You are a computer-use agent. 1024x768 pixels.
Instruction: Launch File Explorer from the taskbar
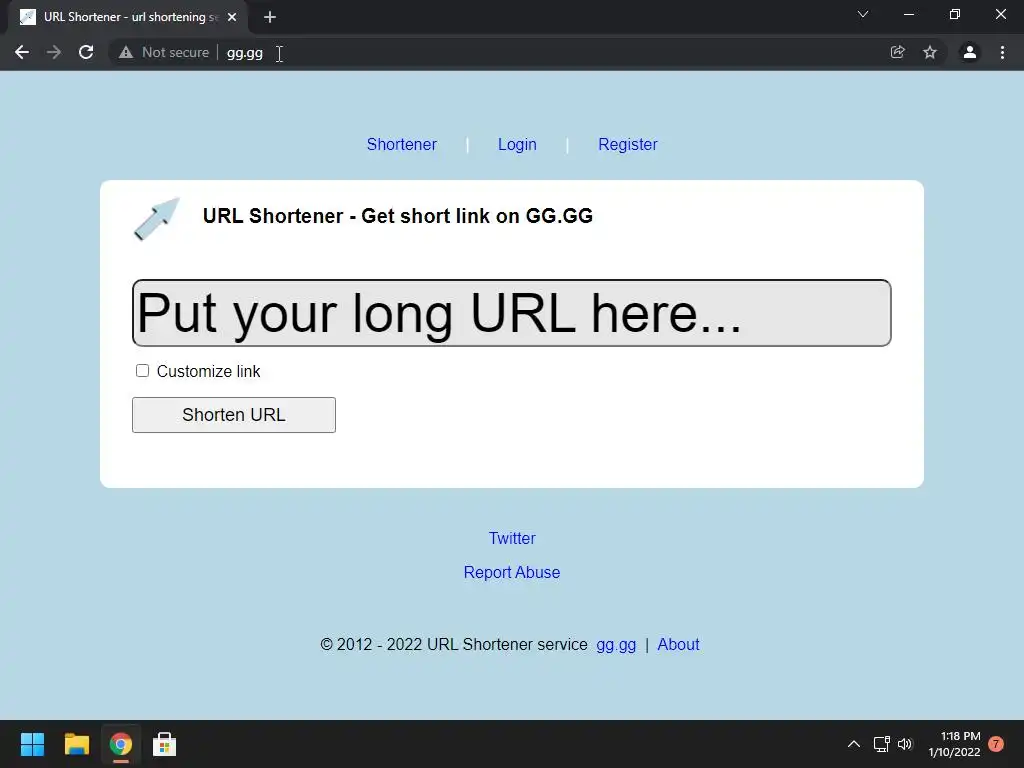pyautogui.click(x=76, y=744)
